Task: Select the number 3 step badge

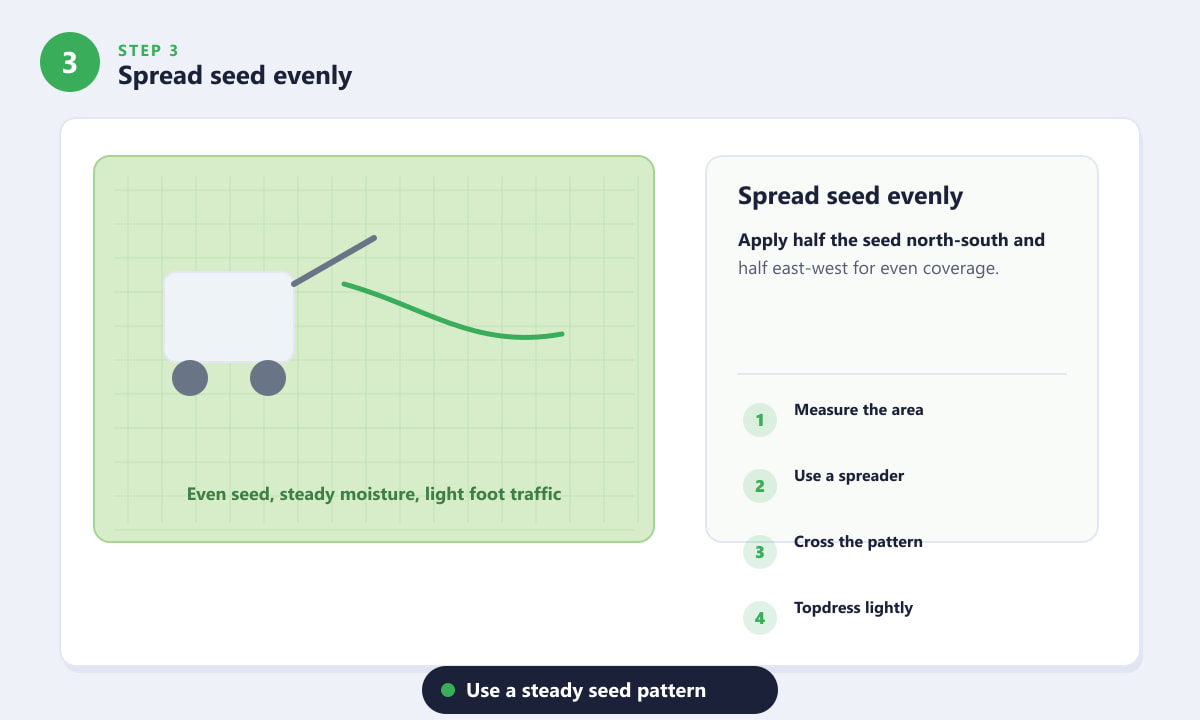Action: tap(760, 552)
